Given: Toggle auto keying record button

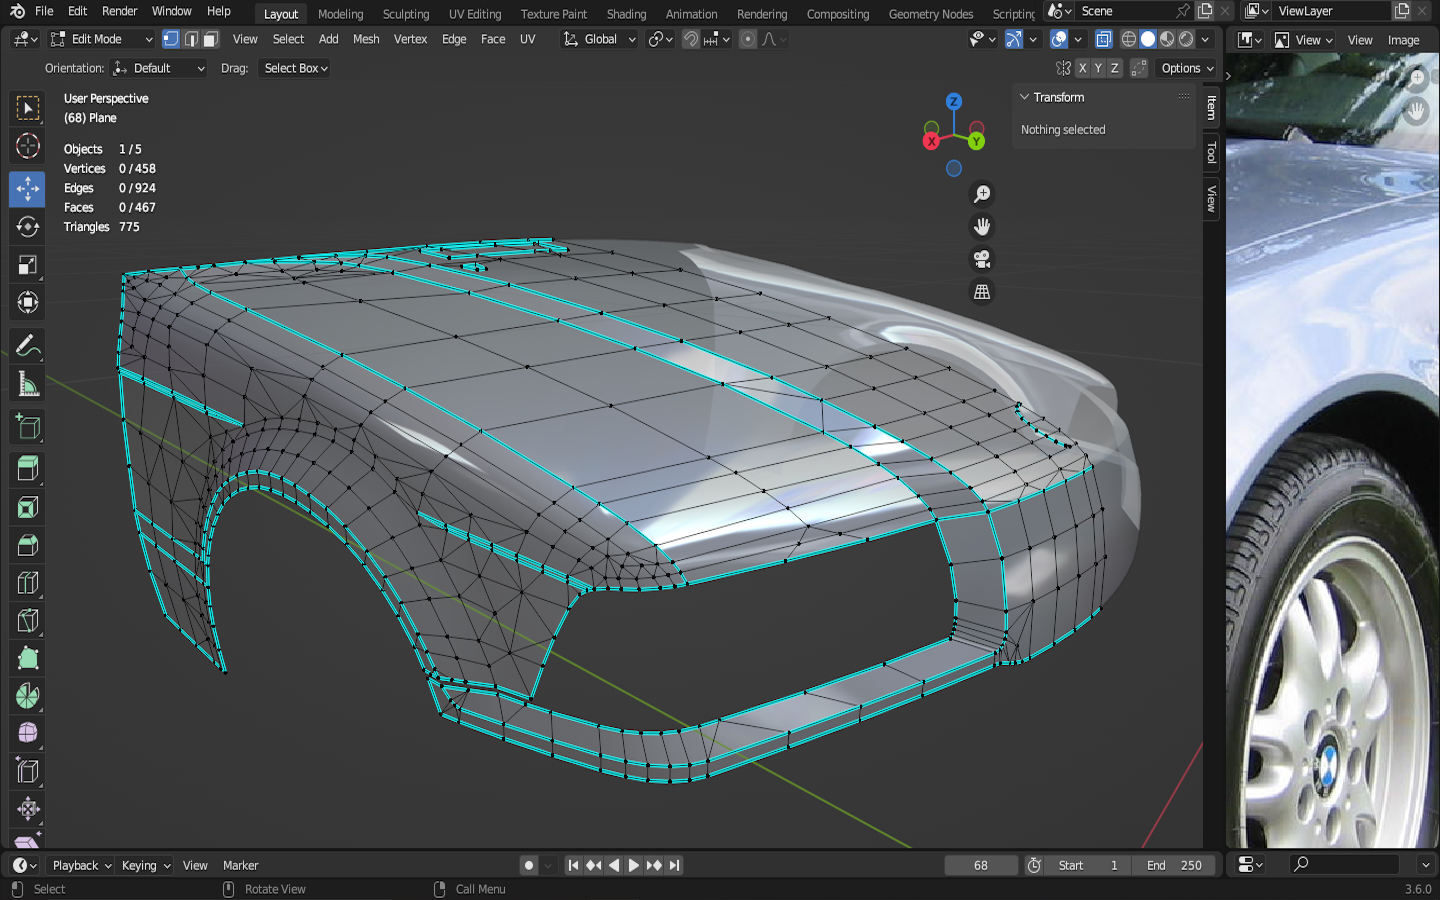Looking at the screenshot, I should 529,865.
